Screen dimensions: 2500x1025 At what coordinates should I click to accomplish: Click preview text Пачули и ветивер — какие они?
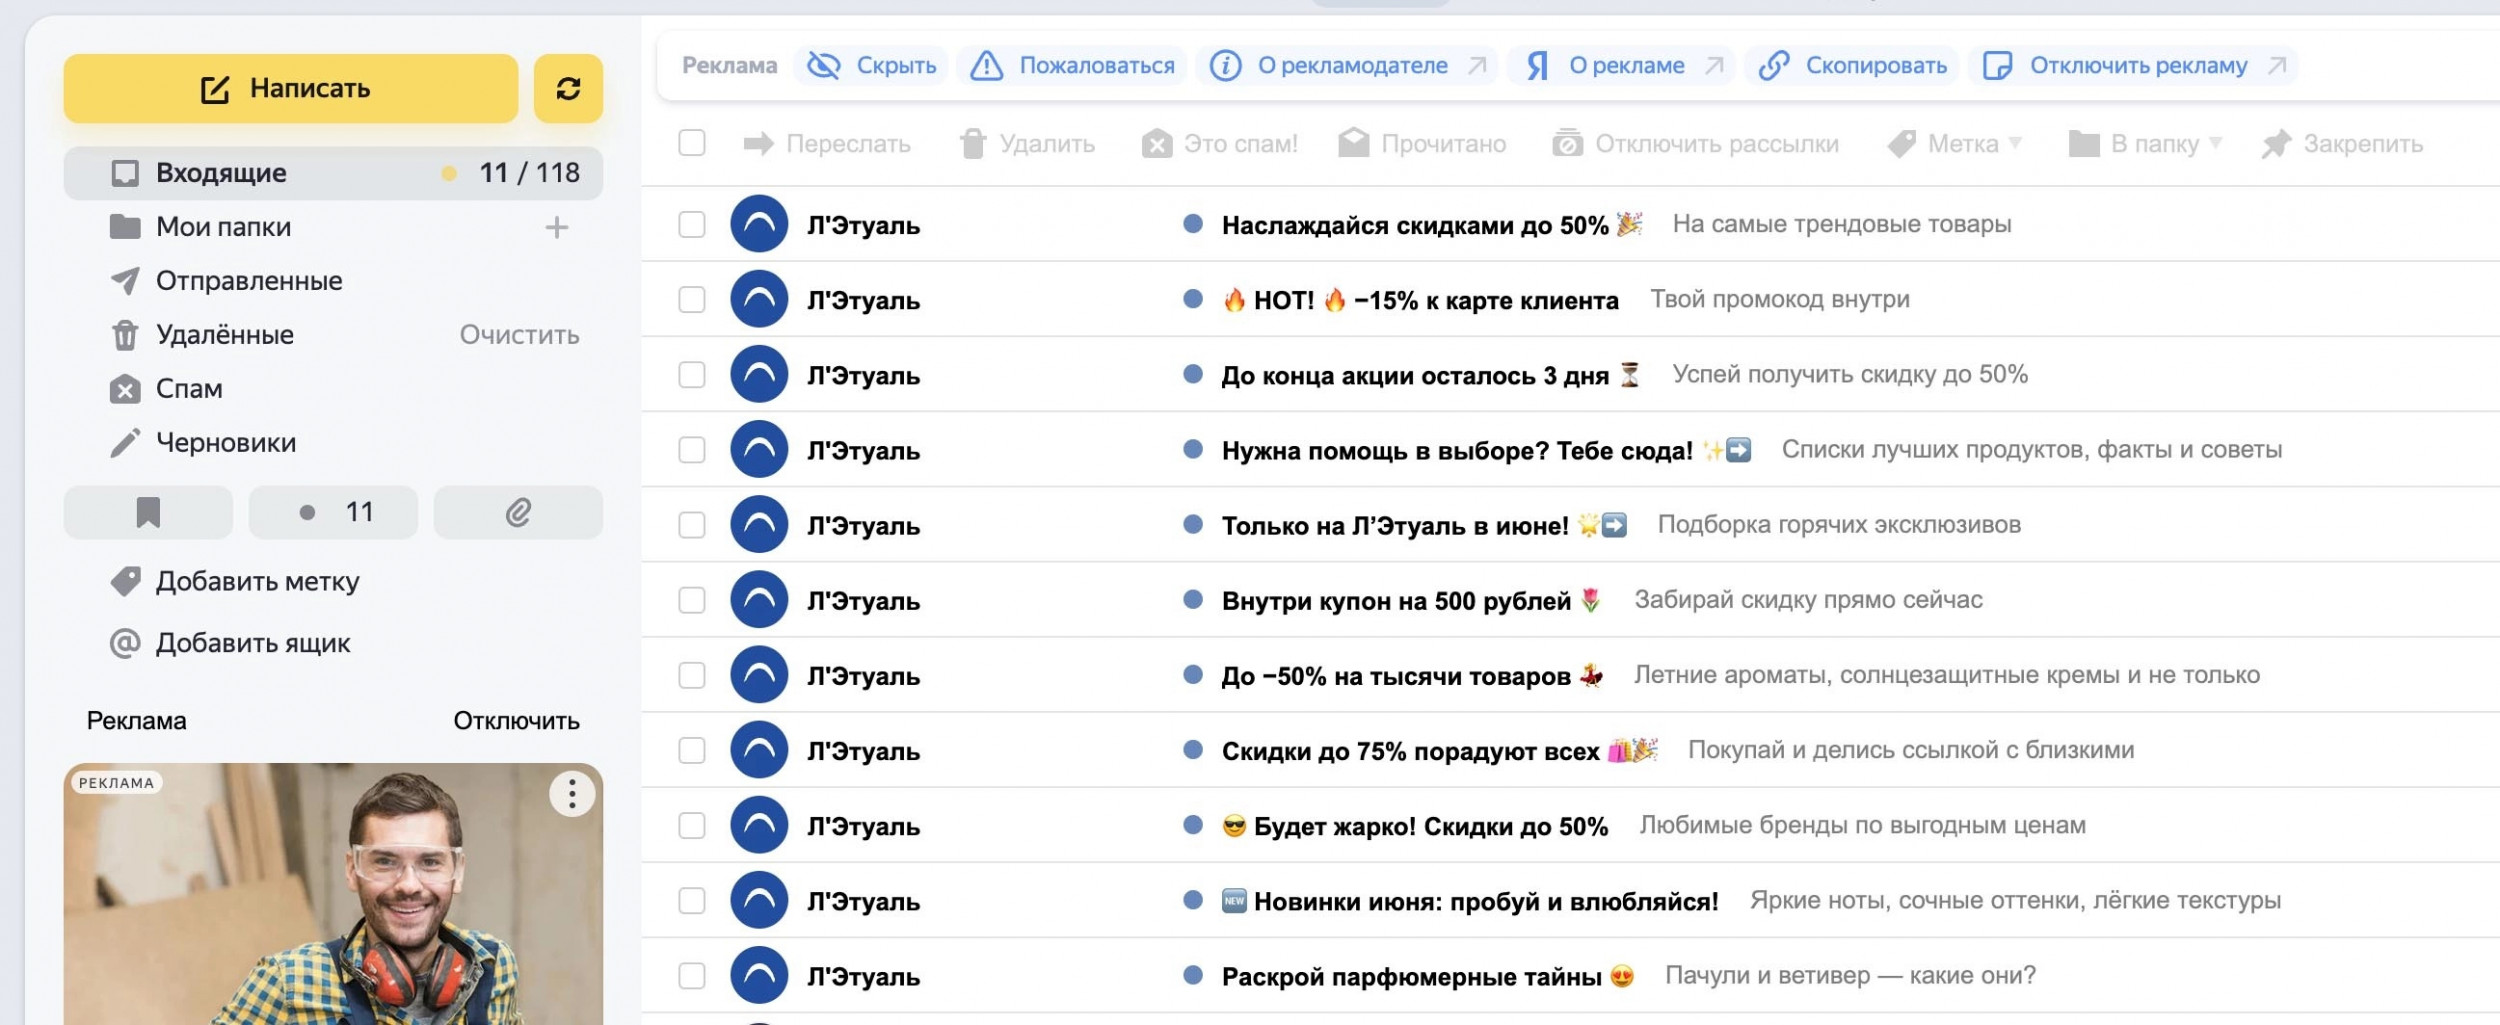[1850, 975]
